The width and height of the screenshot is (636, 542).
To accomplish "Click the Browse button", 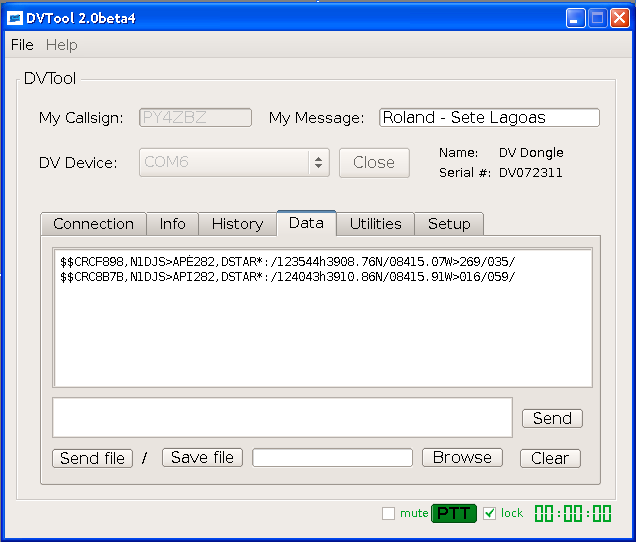I will point(462,458).
